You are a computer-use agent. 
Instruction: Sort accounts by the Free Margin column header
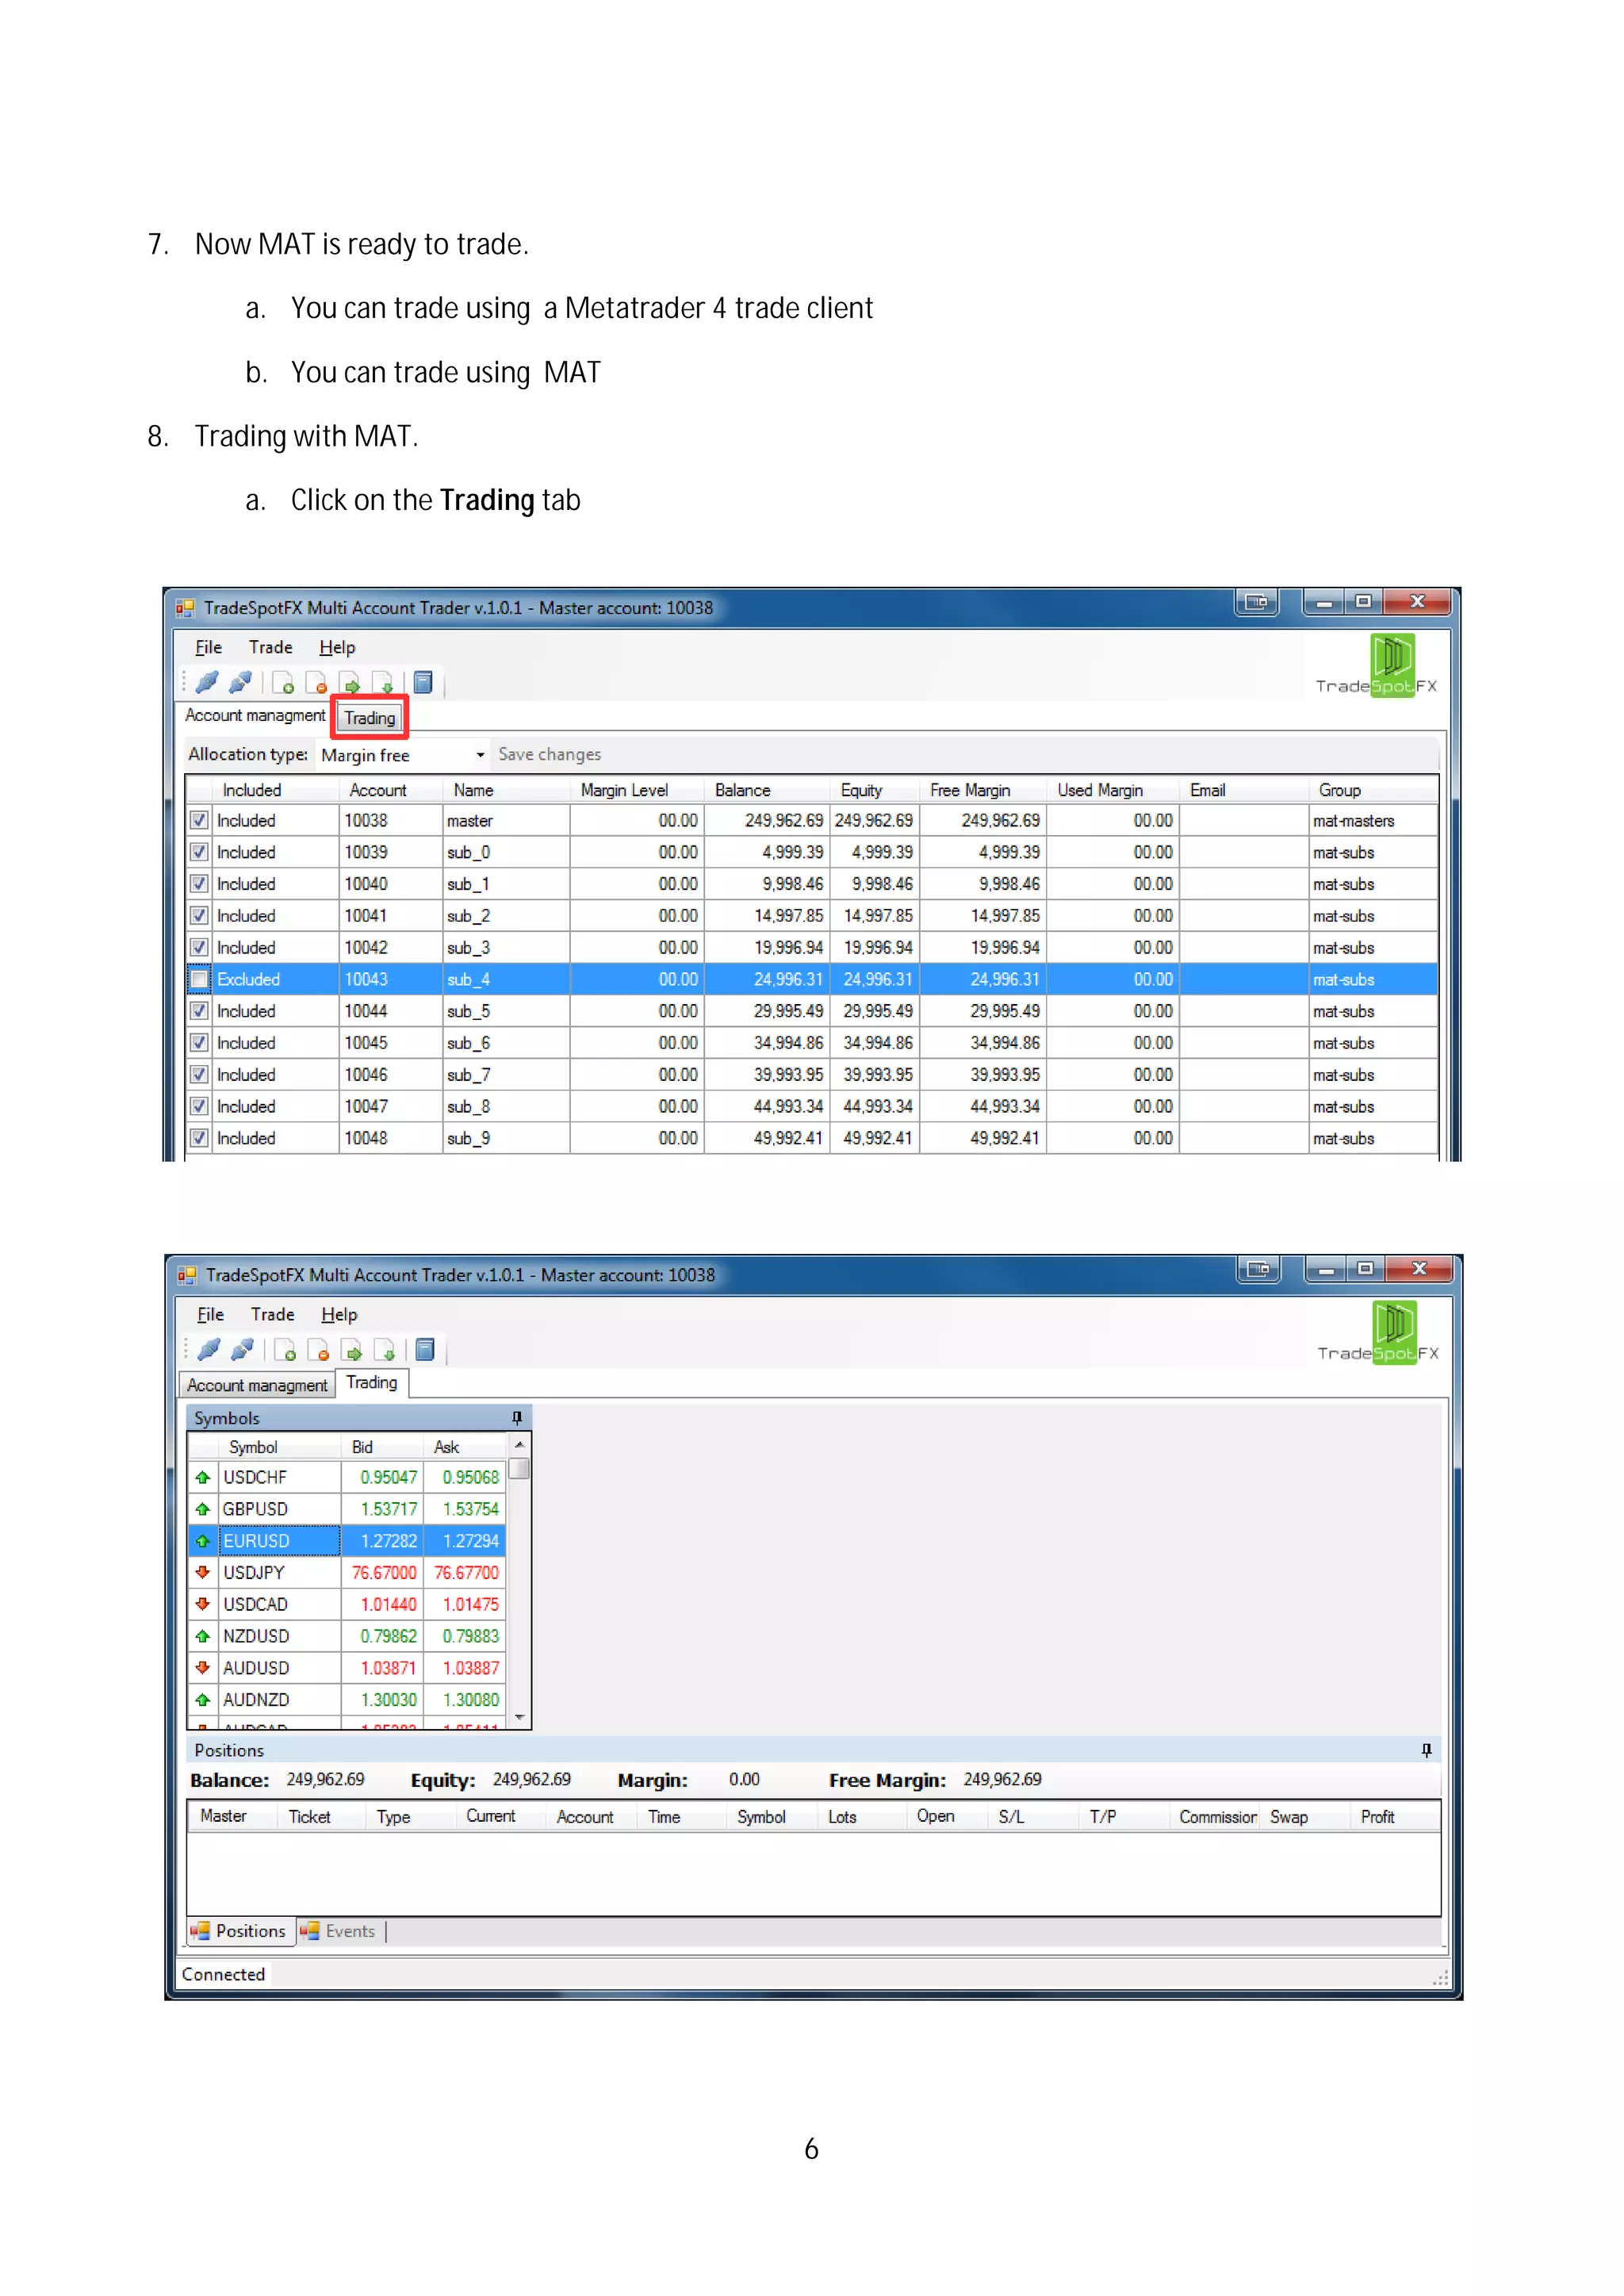[x=982, y=790]
